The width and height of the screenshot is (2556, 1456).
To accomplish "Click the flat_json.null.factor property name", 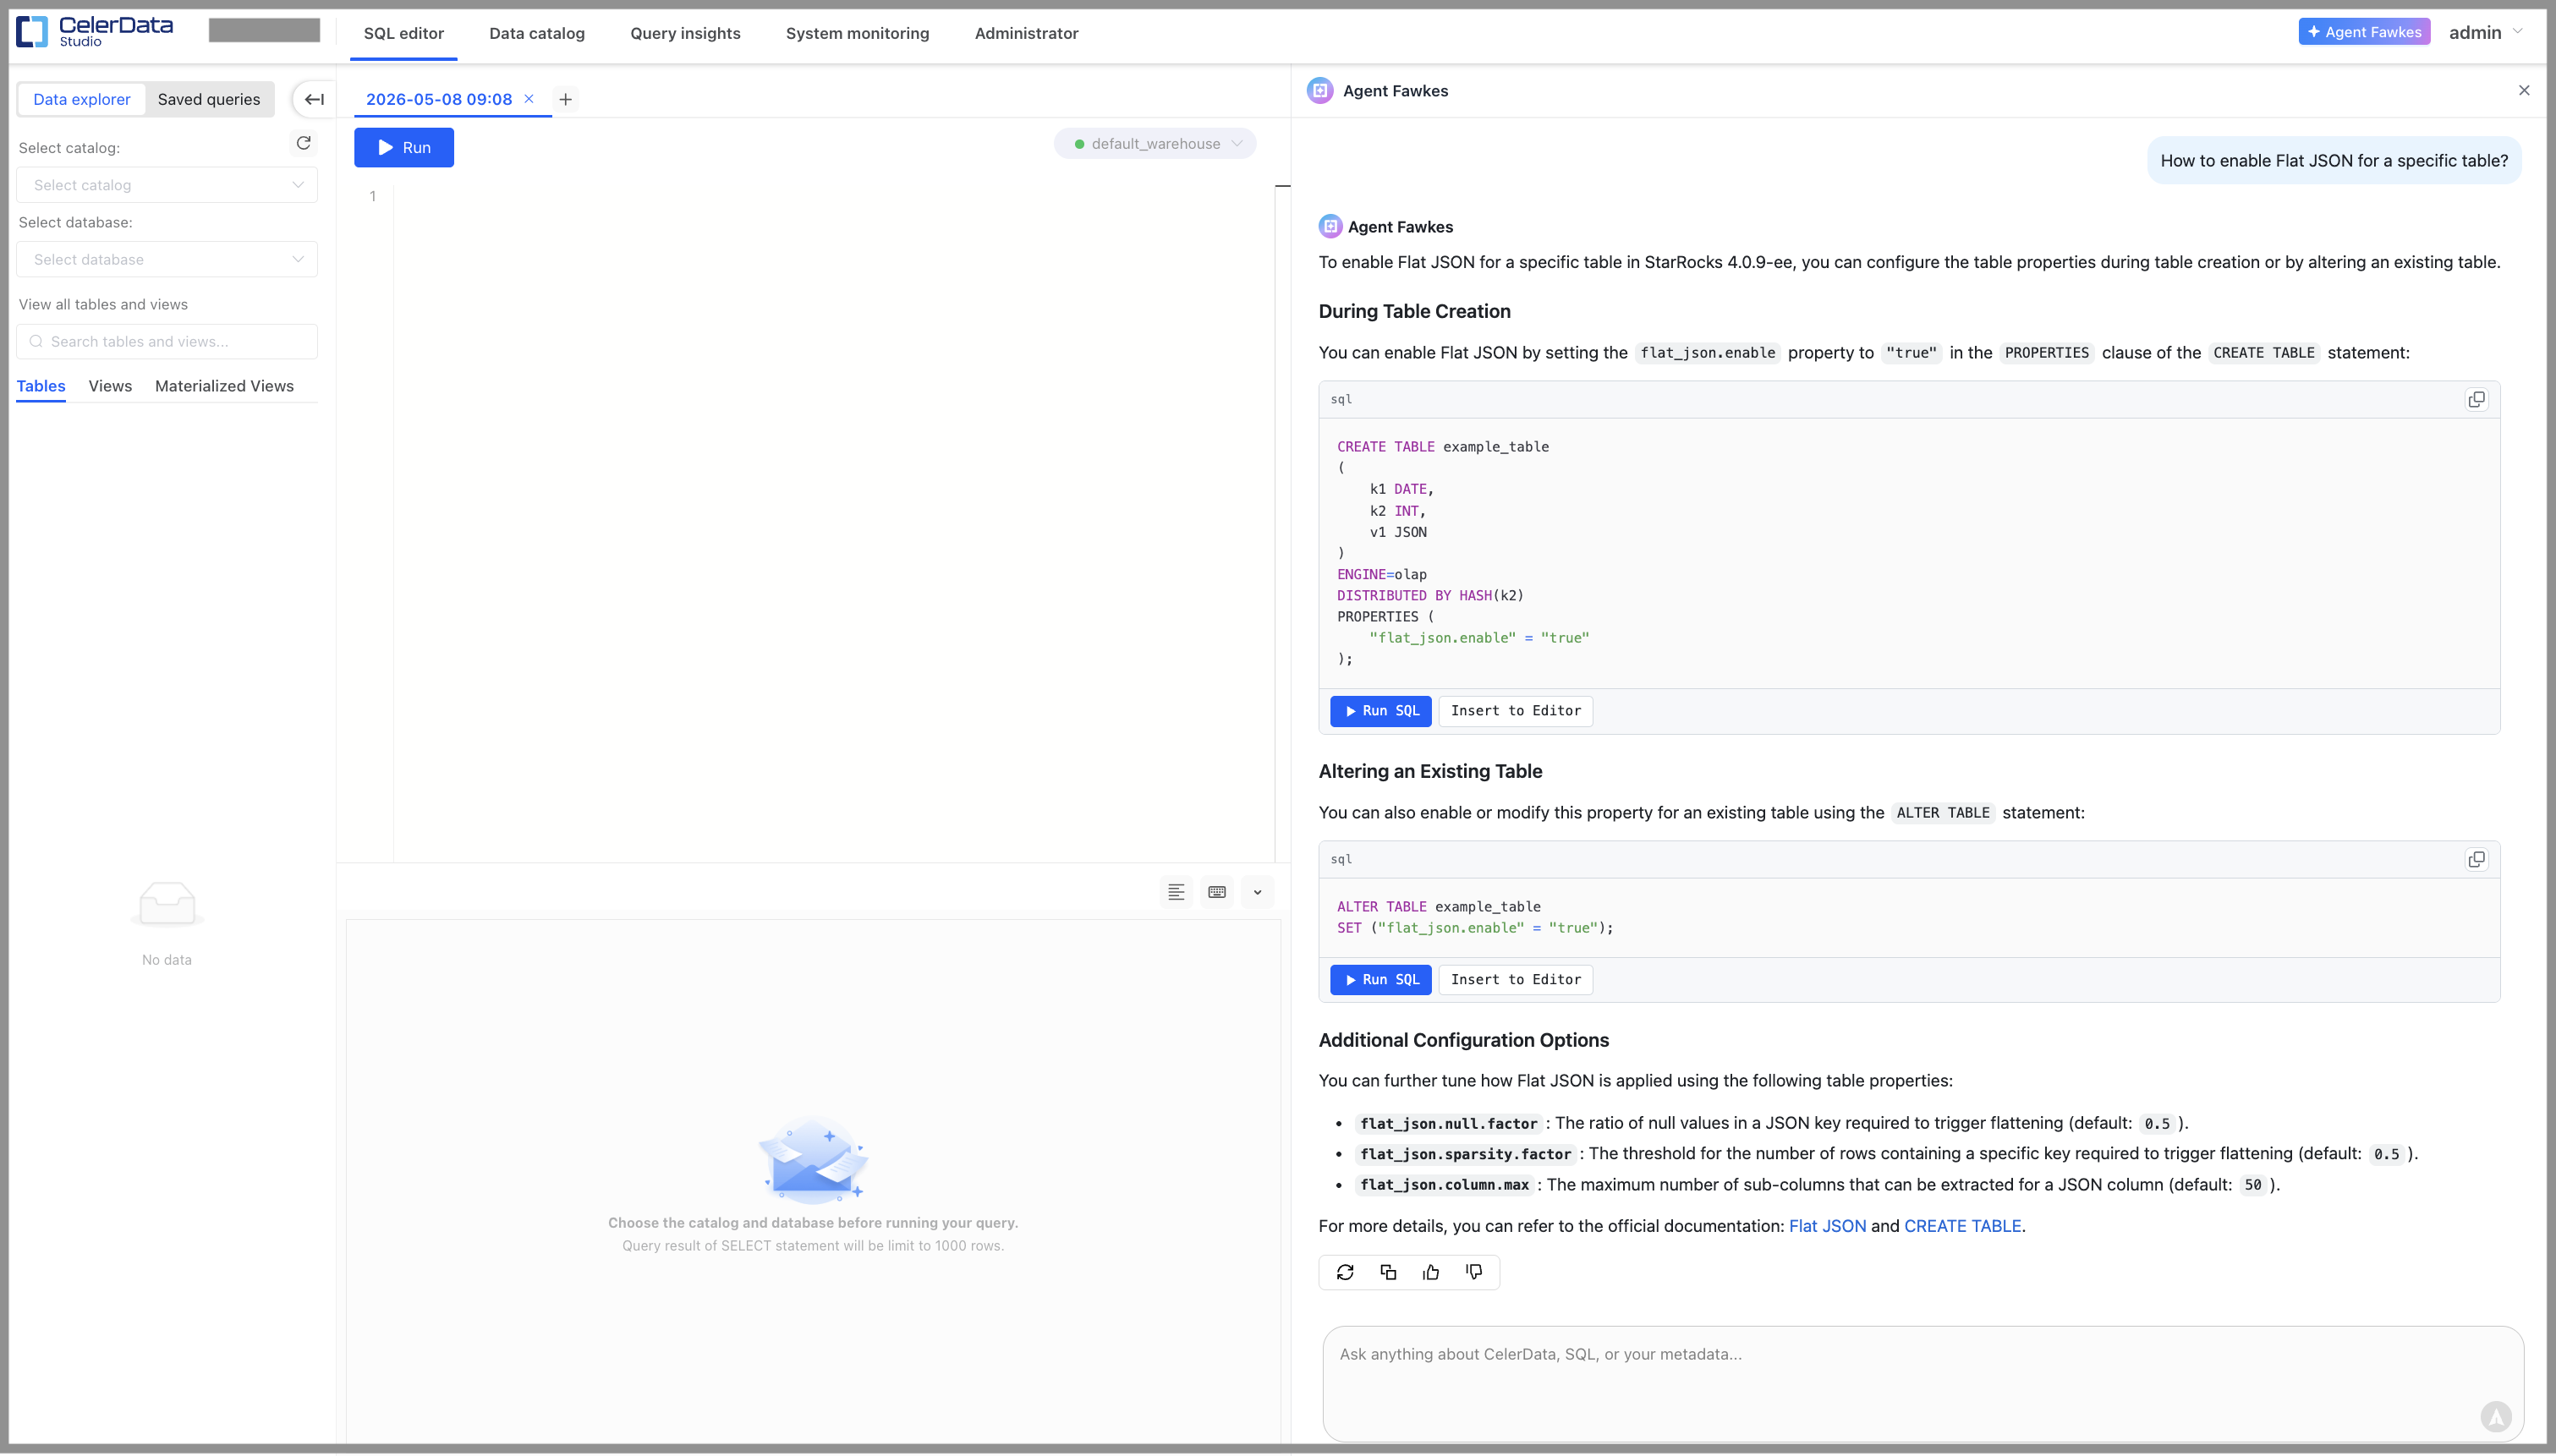I will click(1448, 1124).
